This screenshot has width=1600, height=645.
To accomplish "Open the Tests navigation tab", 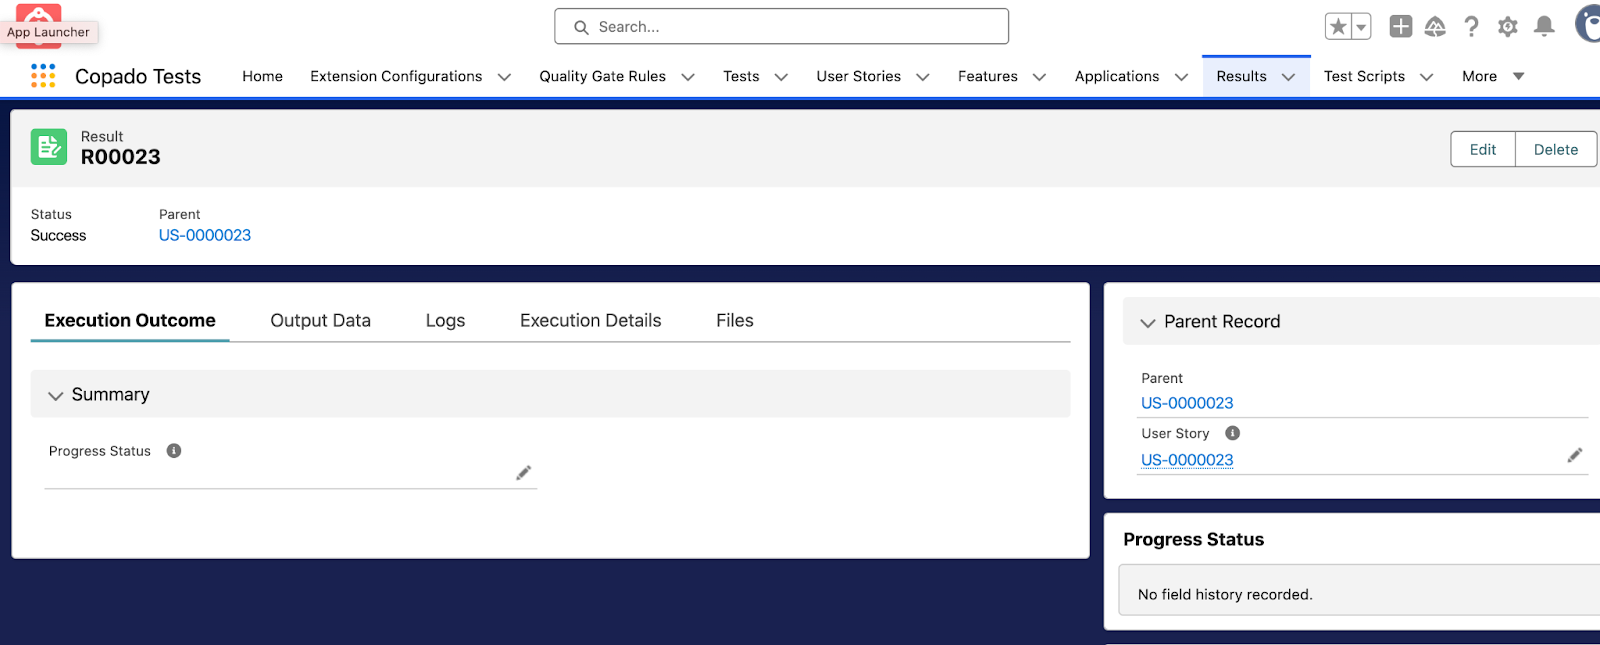I will point(741,76).
